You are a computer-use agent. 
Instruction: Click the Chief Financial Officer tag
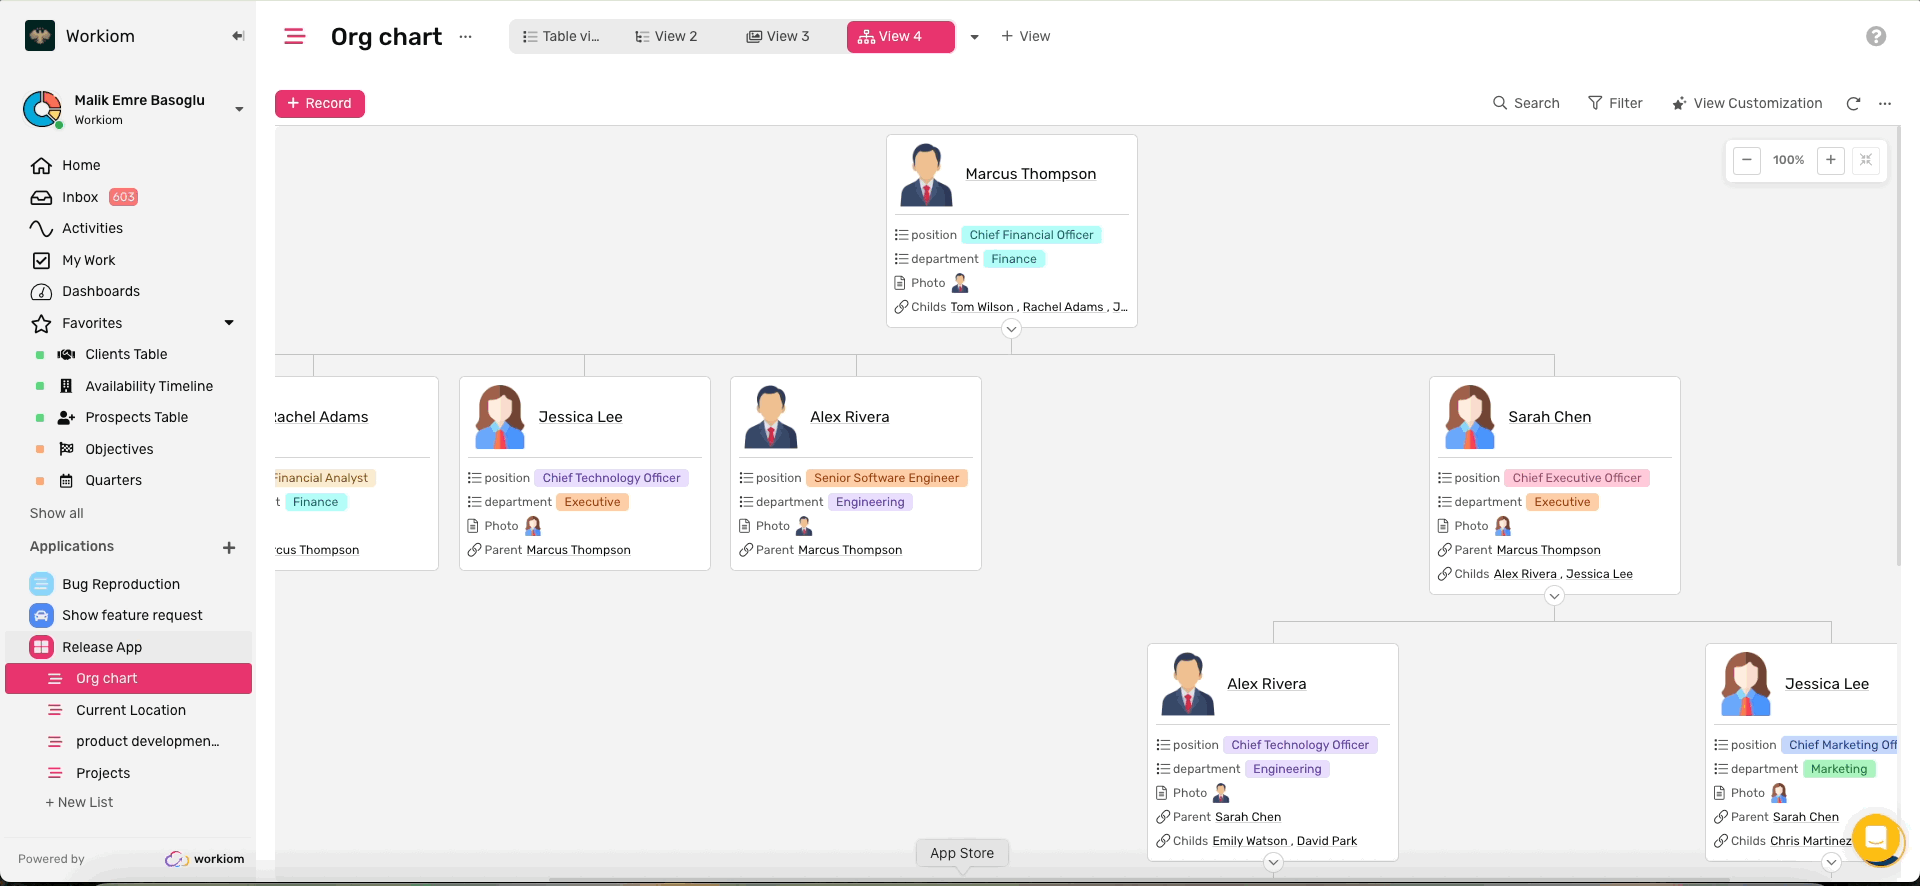1031,235
